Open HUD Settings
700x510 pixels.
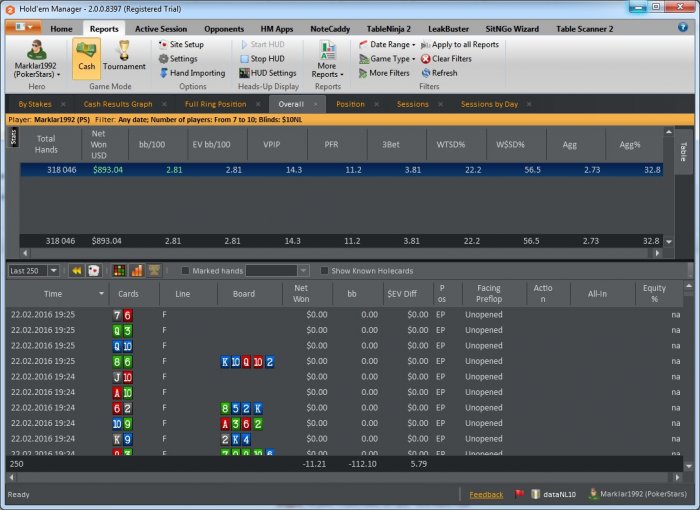tap(272, 73)
